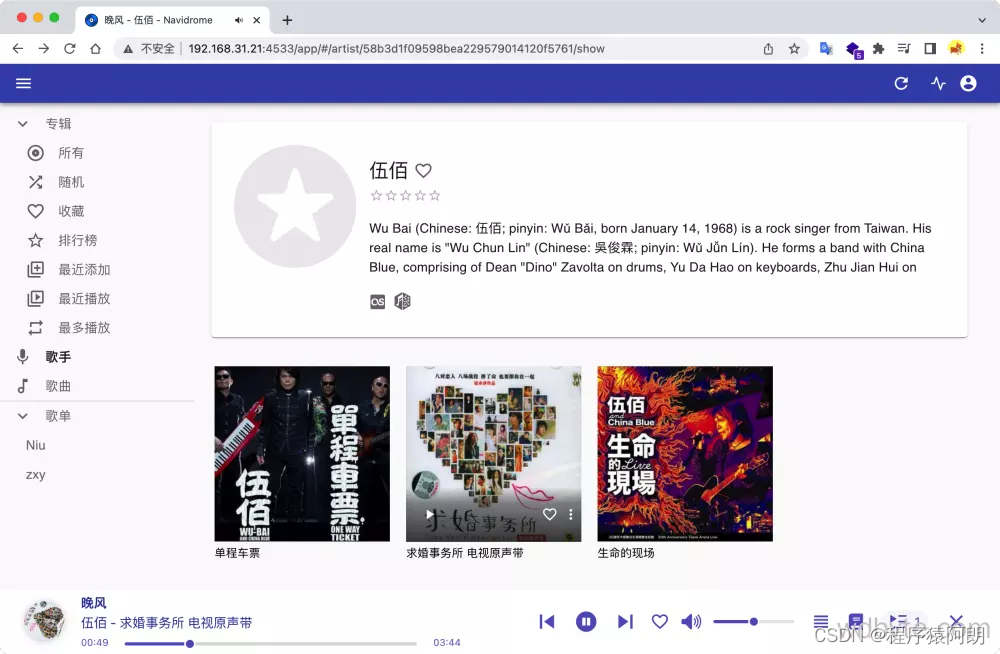Go forward in the browser history

(43, 48)
